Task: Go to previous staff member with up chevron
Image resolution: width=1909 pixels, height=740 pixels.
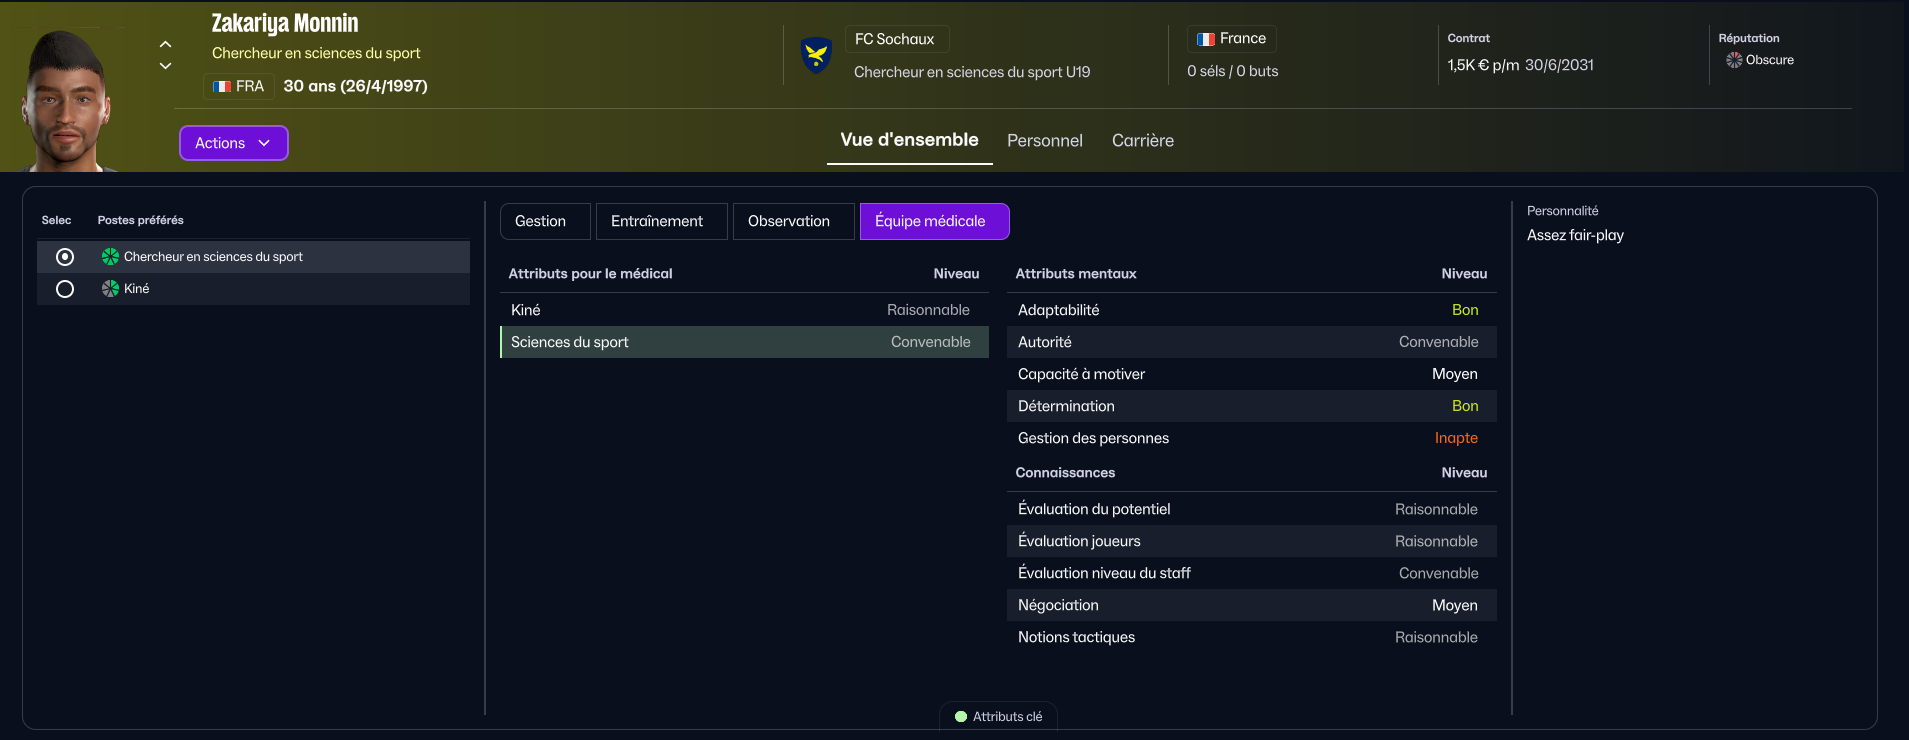Action: [166, 44]
